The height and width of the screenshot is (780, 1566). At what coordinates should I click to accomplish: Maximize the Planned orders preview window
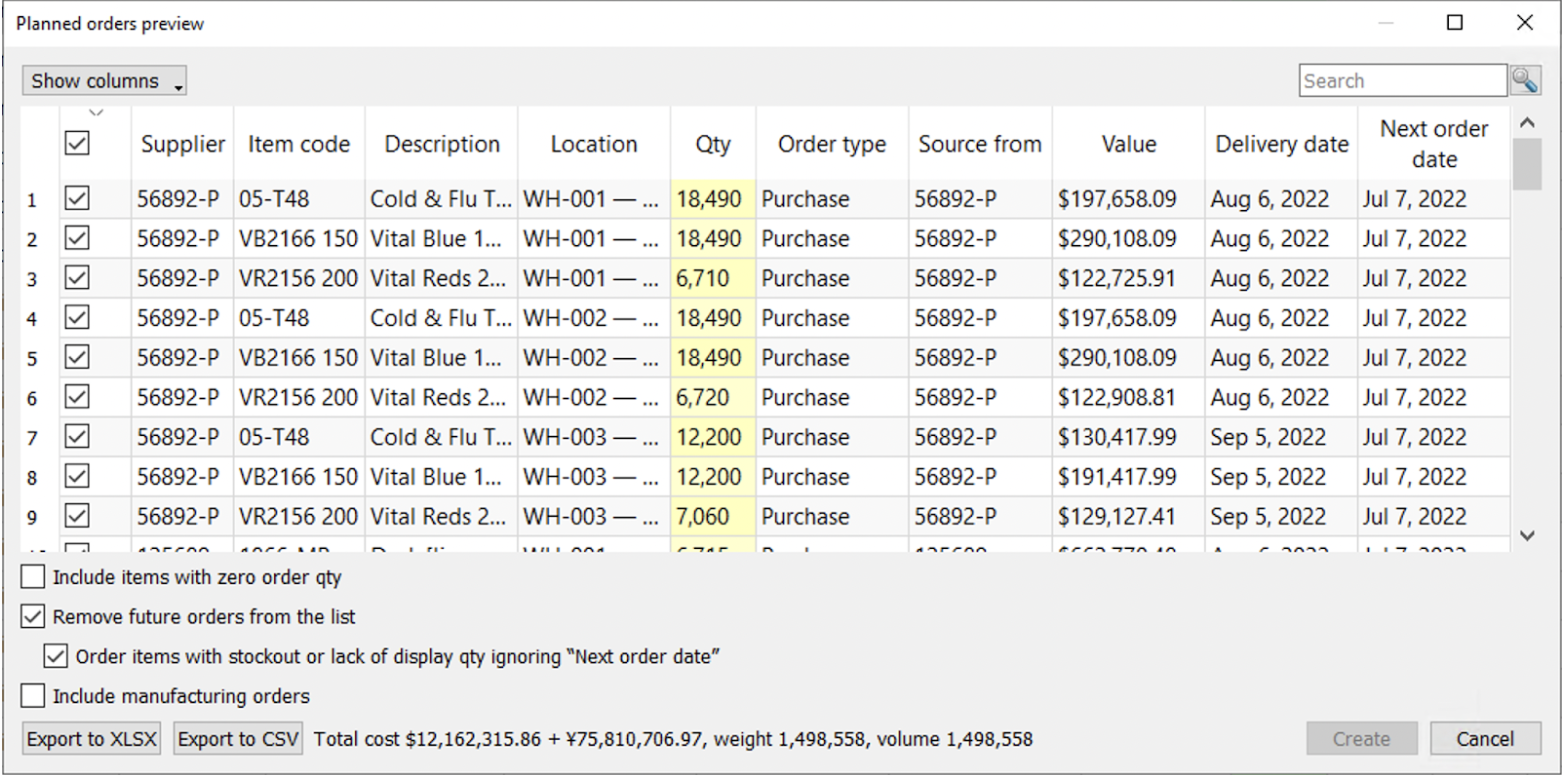pos(1455,23)
